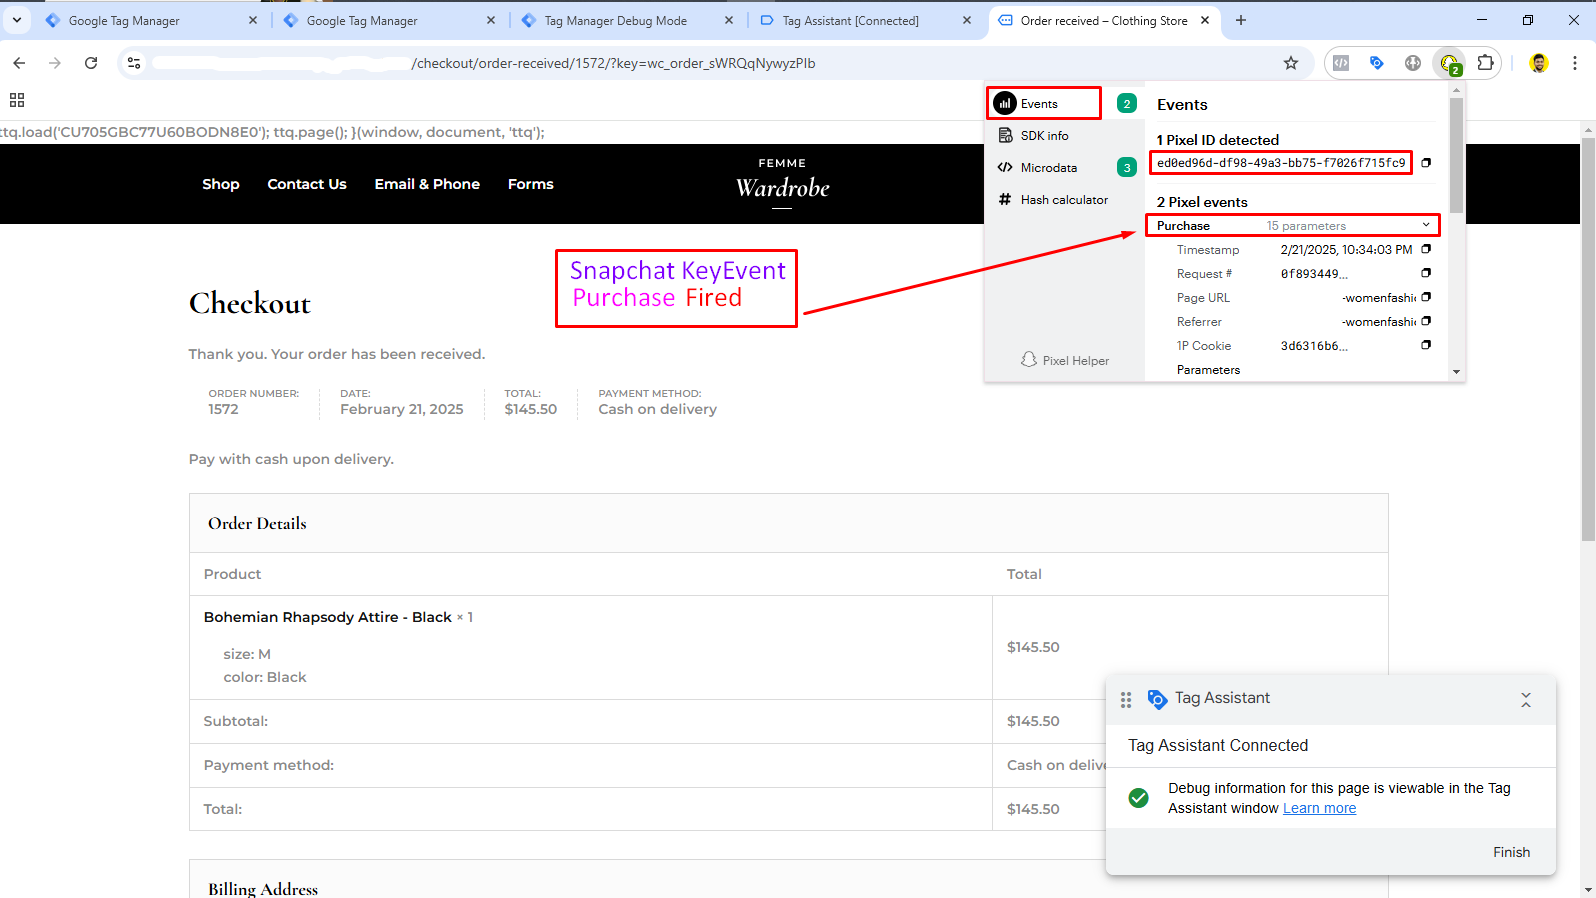The height and width of the screenshot is (898, 1596).
Task: Copy the Request # value
Action: [1426, 273]
